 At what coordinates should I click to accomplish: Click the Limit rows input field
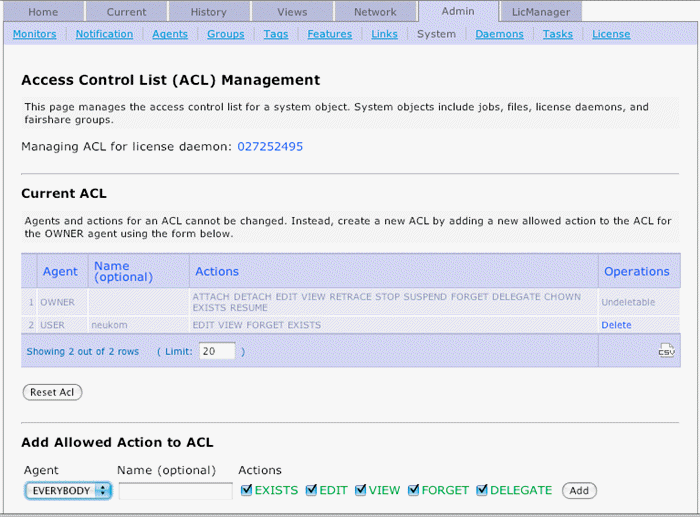217,351
